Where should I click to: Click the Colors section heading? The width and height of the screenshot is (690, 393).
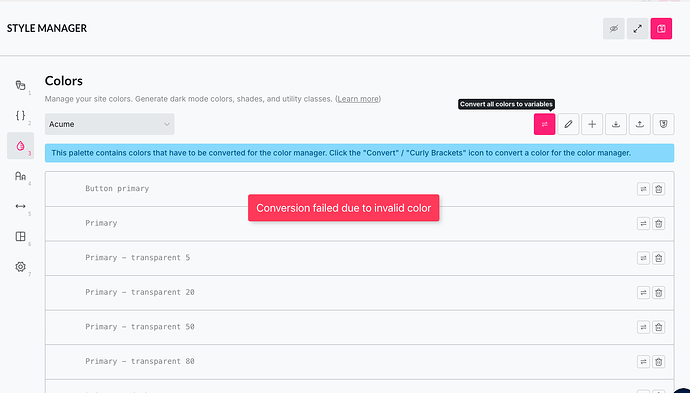(64, 81)
